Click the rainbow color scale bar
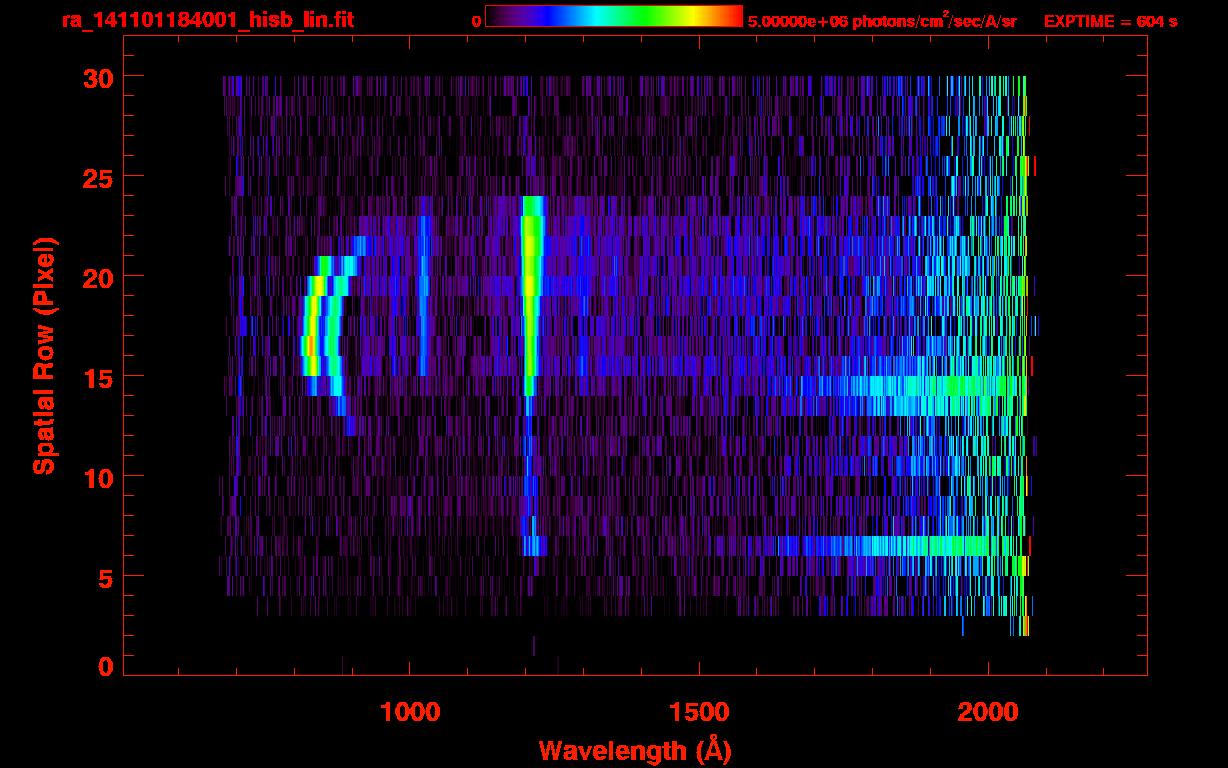Screen dimensions: 1228x768 614,16
